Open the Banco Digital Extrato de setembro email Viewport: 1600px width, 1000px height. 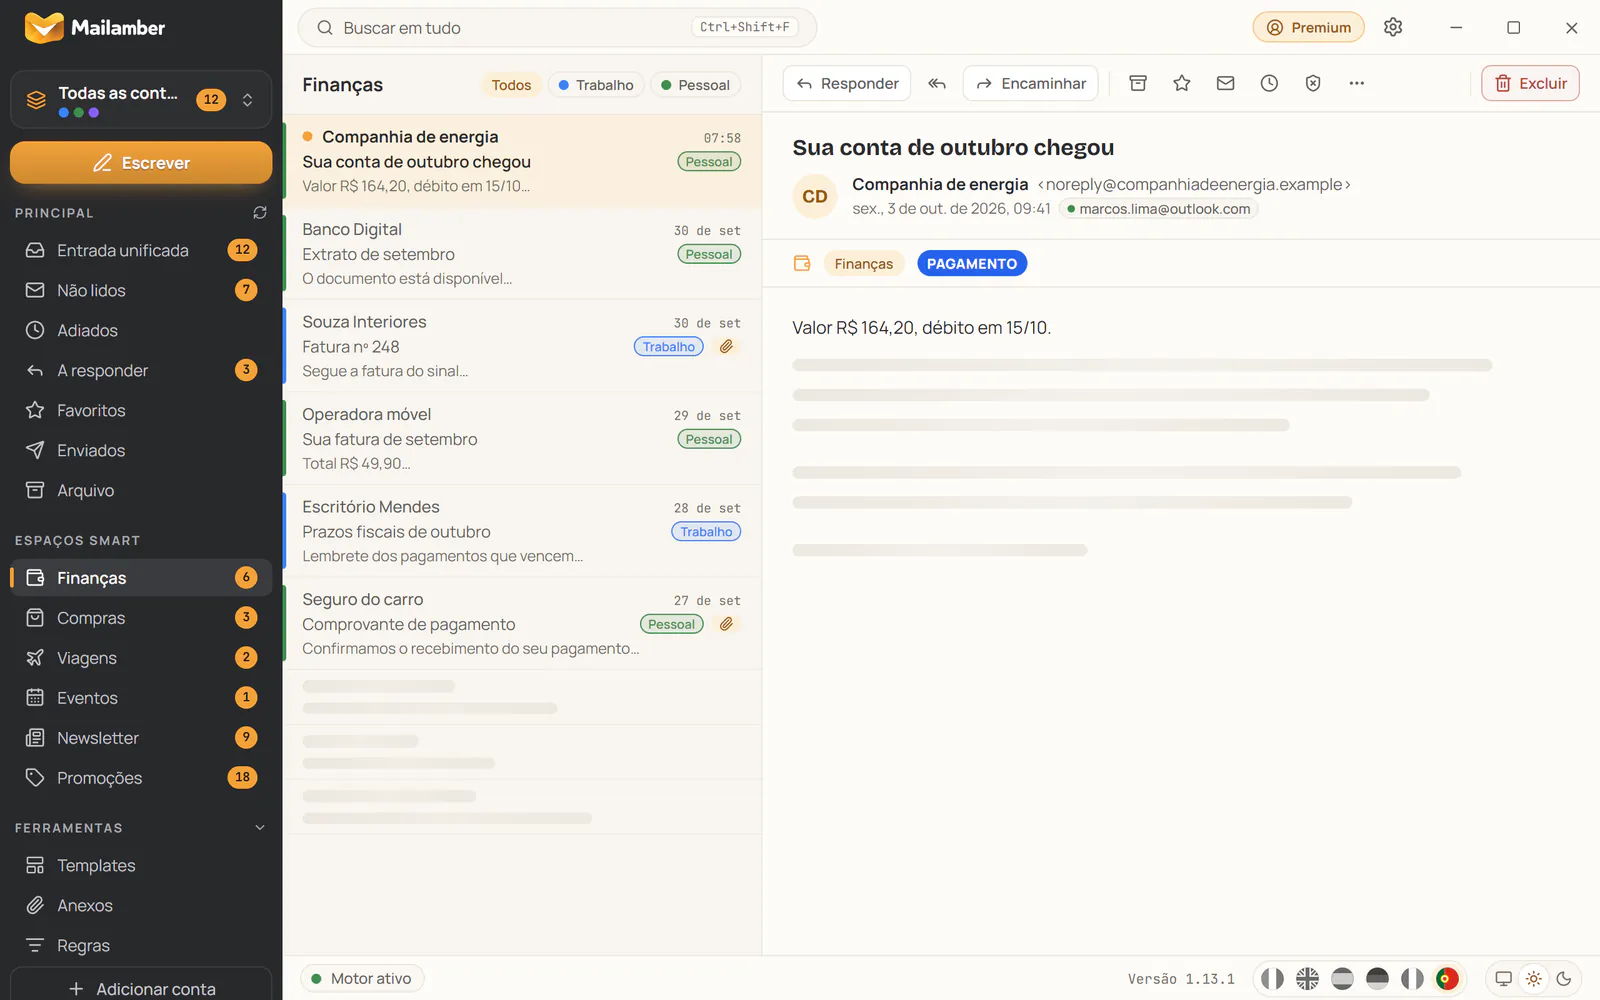click(x=522, y=254)
